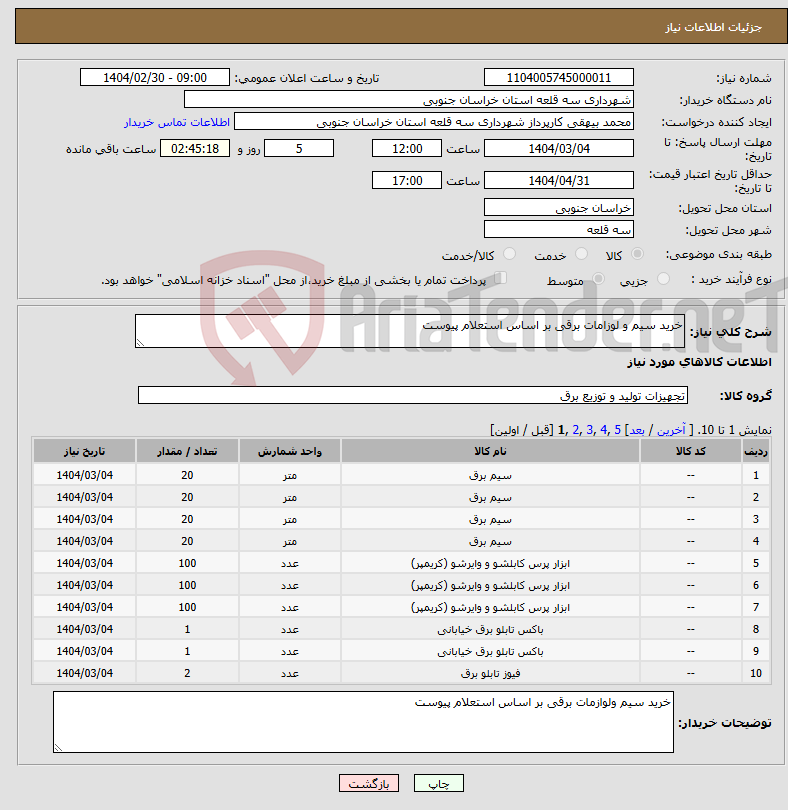Click the چاپ print button
This screenshot has height=810, width=788.
click(439, 783)
